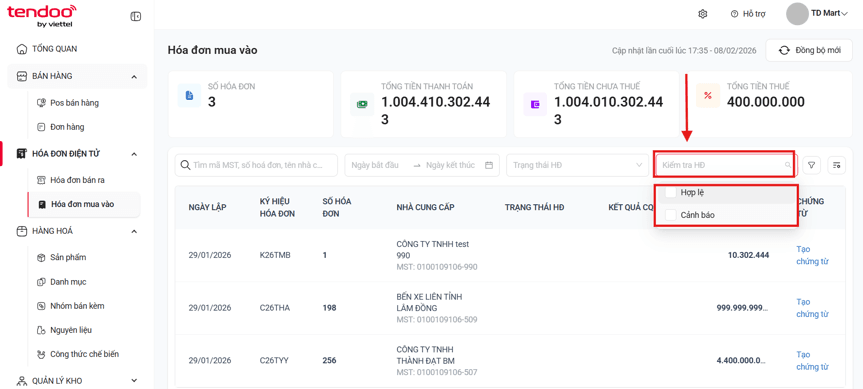This screenshot has height=389, width=863.
Task: Click the amount 10.302.444 cell
Action: [749, 255]
